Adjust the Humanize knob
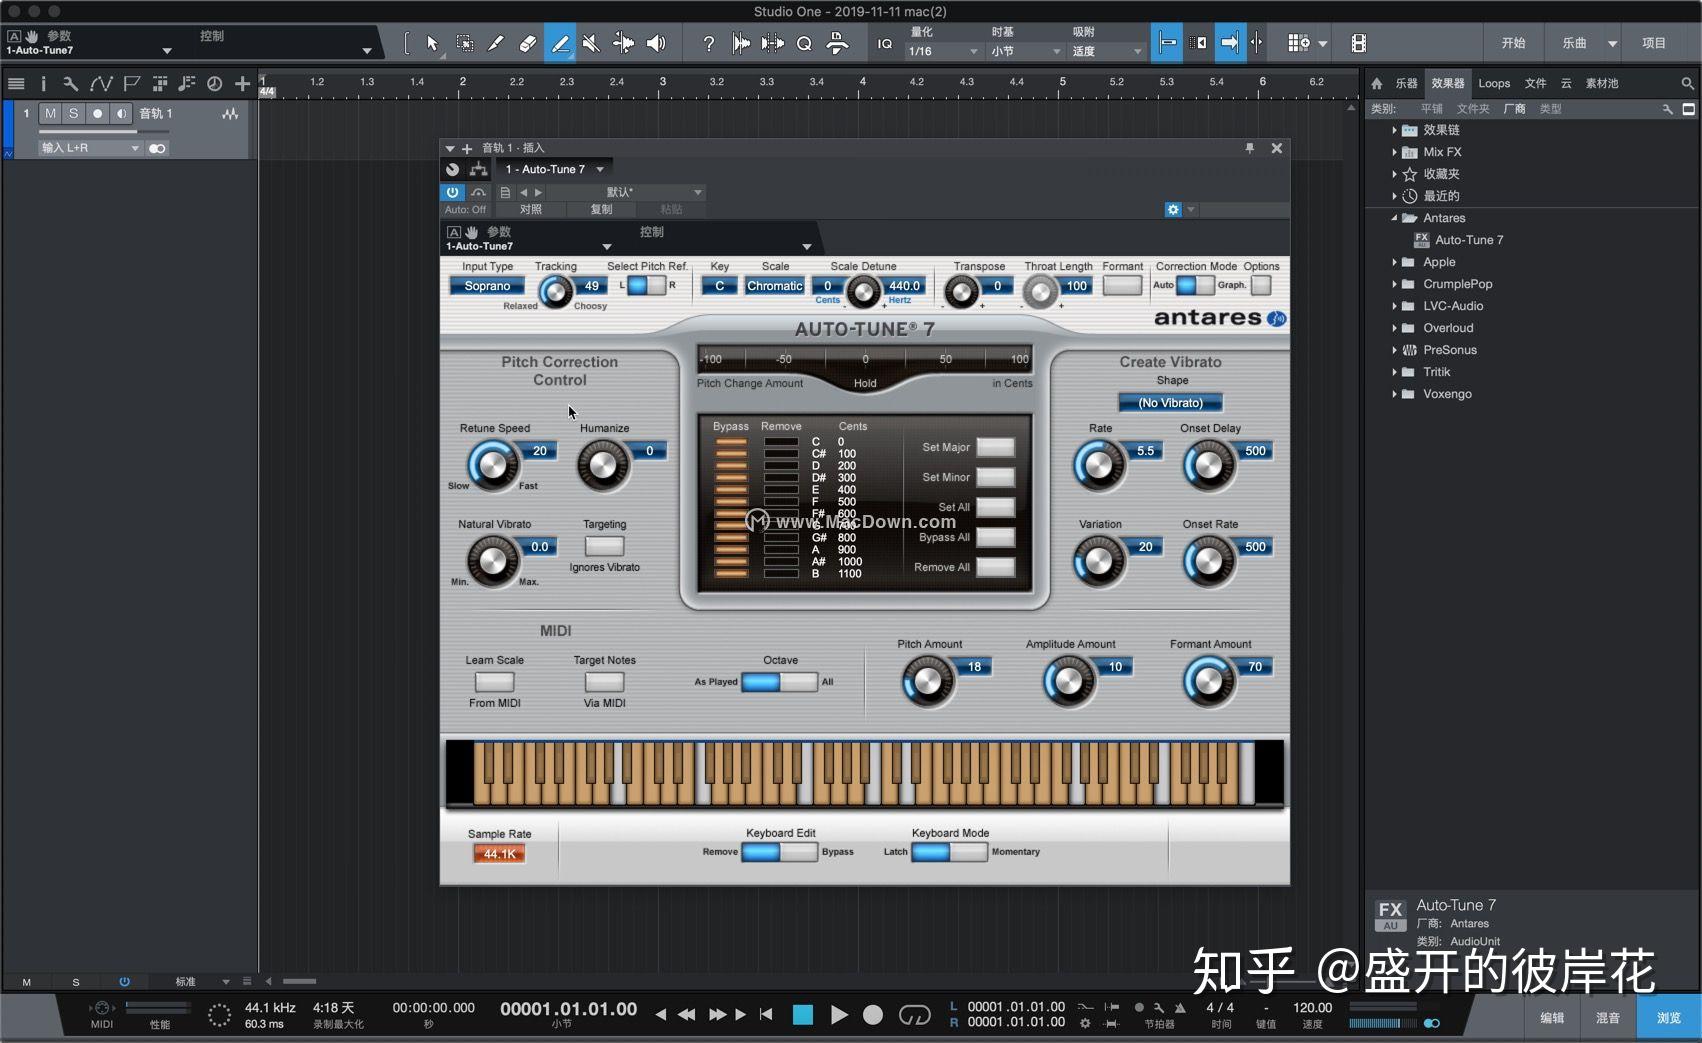This screenshot has width=1702, height=1043. point(603,466)
